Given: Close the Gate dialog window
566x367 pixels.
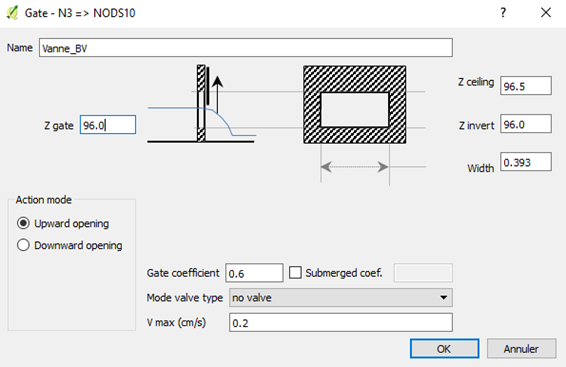Looking at the screenshot, I should (x=546, y=13).
